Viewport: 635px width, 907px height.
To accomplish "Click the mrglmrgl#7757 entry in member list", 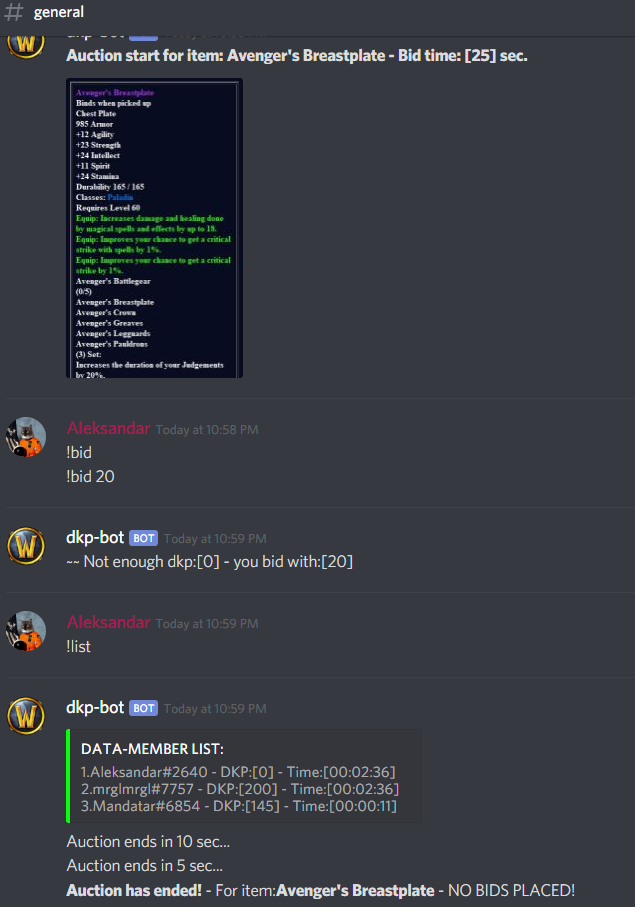I will pyautogui.click(x=240, y=789).
